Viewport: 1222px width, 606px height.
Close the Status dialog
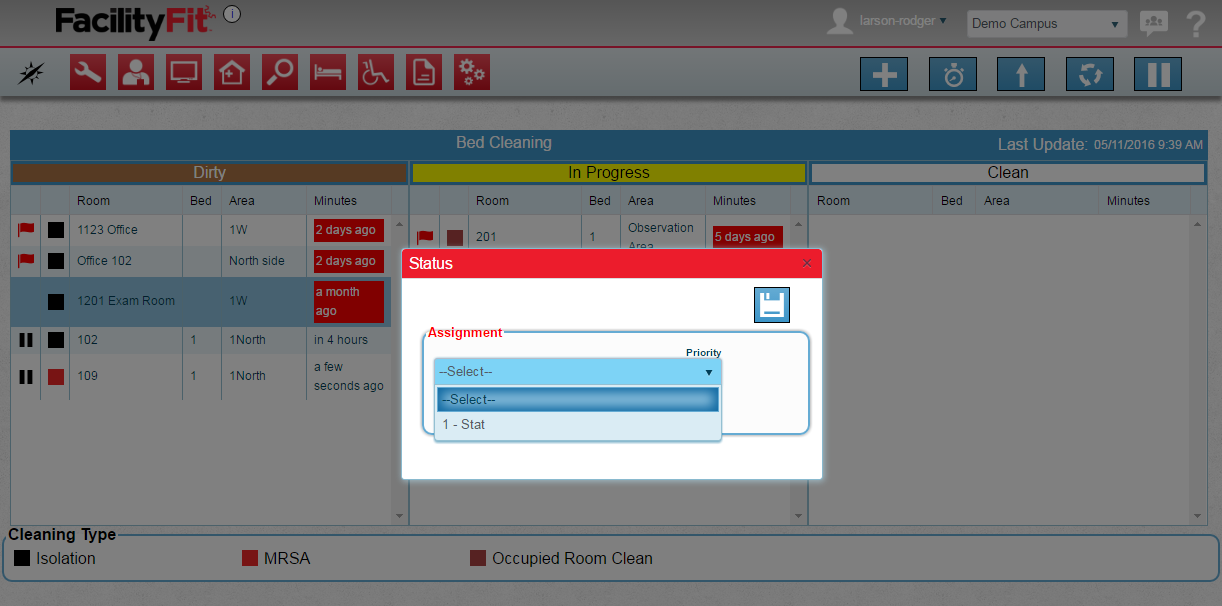(807, 264)
